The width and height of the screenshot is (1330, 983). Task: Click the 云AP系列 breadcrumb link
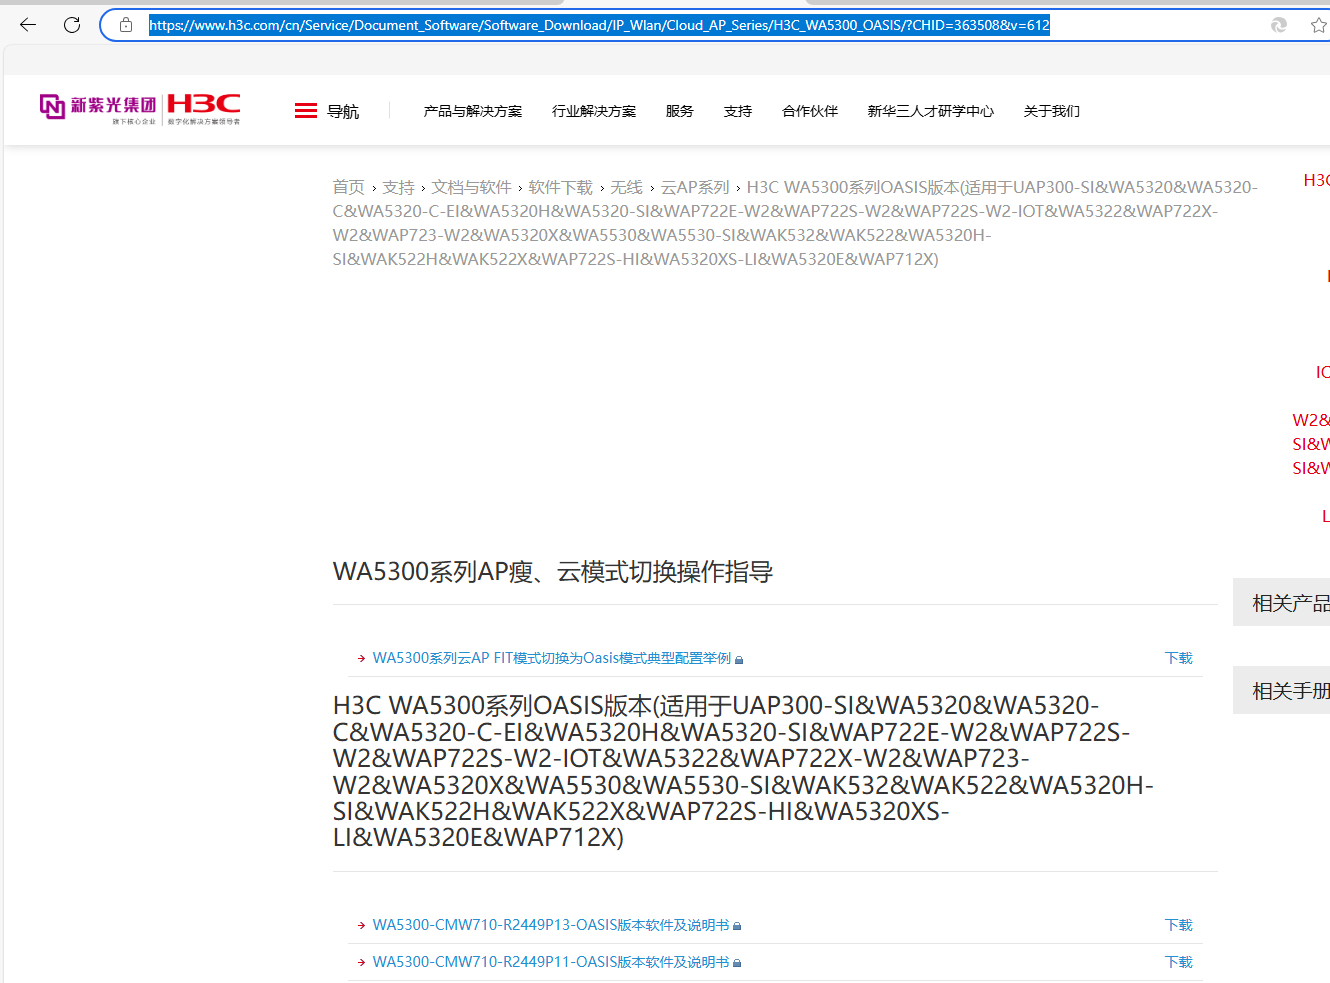click(x=695, y=187)
